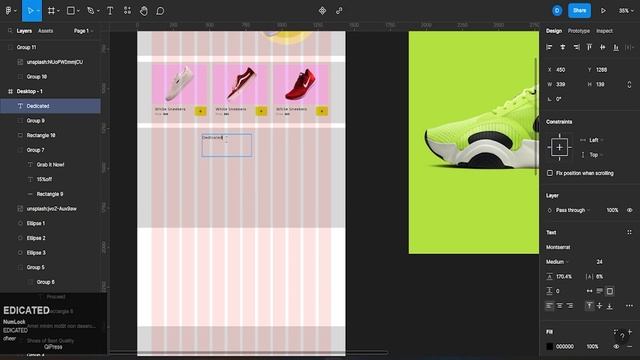This screenshot has width=640, height=360.
Task: Open the Rectangle shape tools dropdown arrow
Action: click(78, 11)
